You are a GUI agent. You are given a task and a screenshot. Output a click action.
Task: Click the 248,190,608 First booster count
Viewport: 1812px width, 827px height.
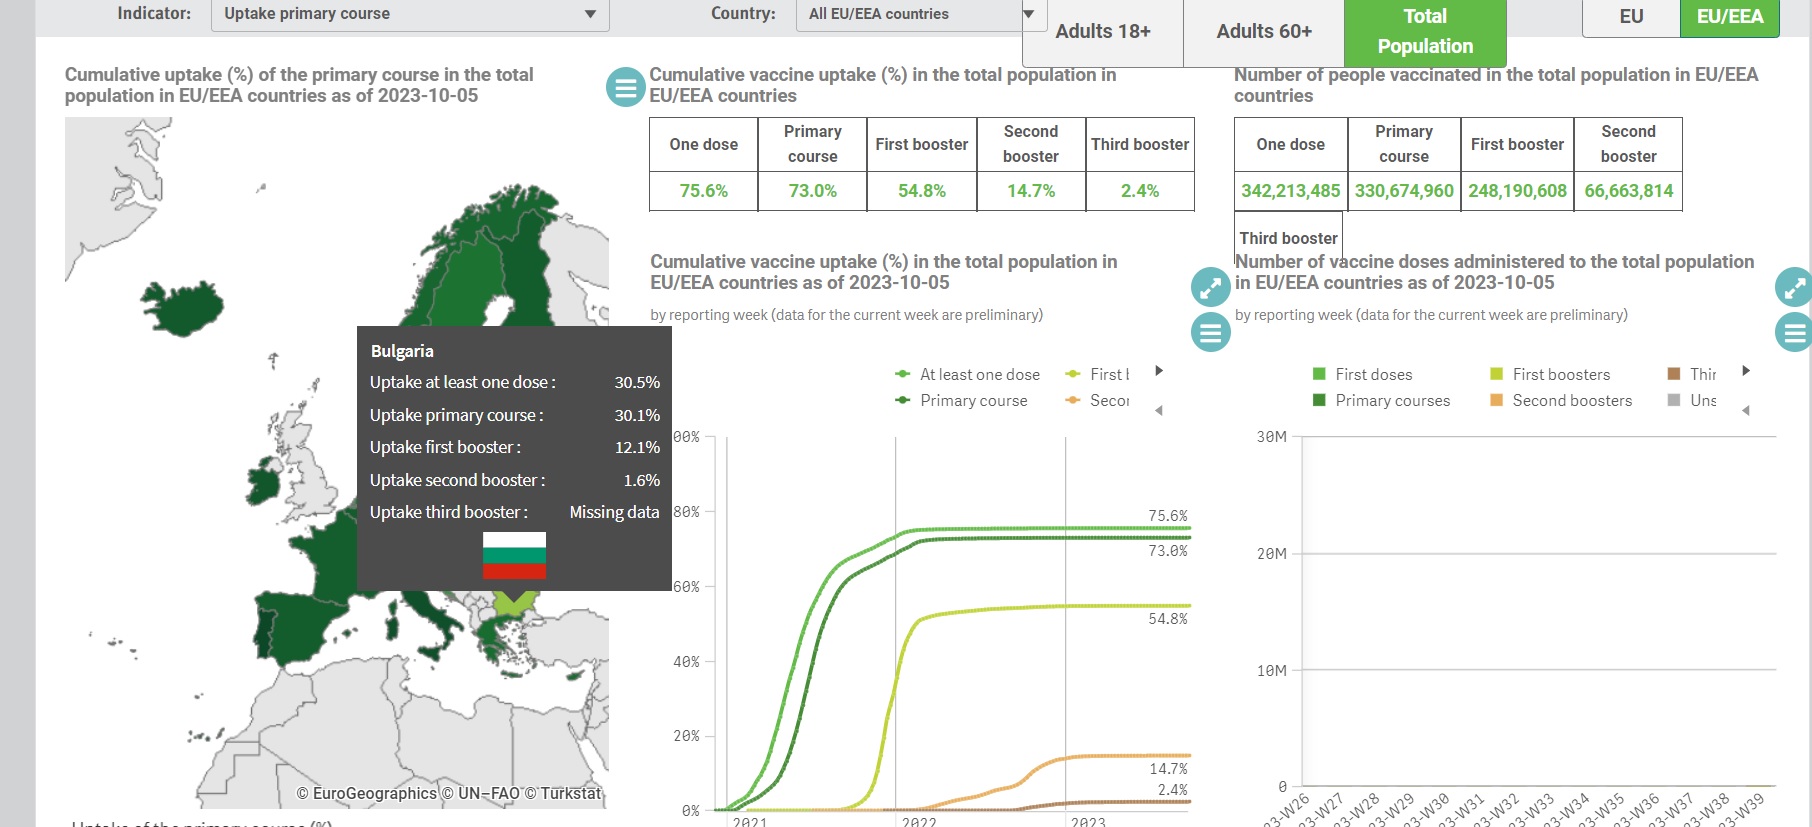1517,191
